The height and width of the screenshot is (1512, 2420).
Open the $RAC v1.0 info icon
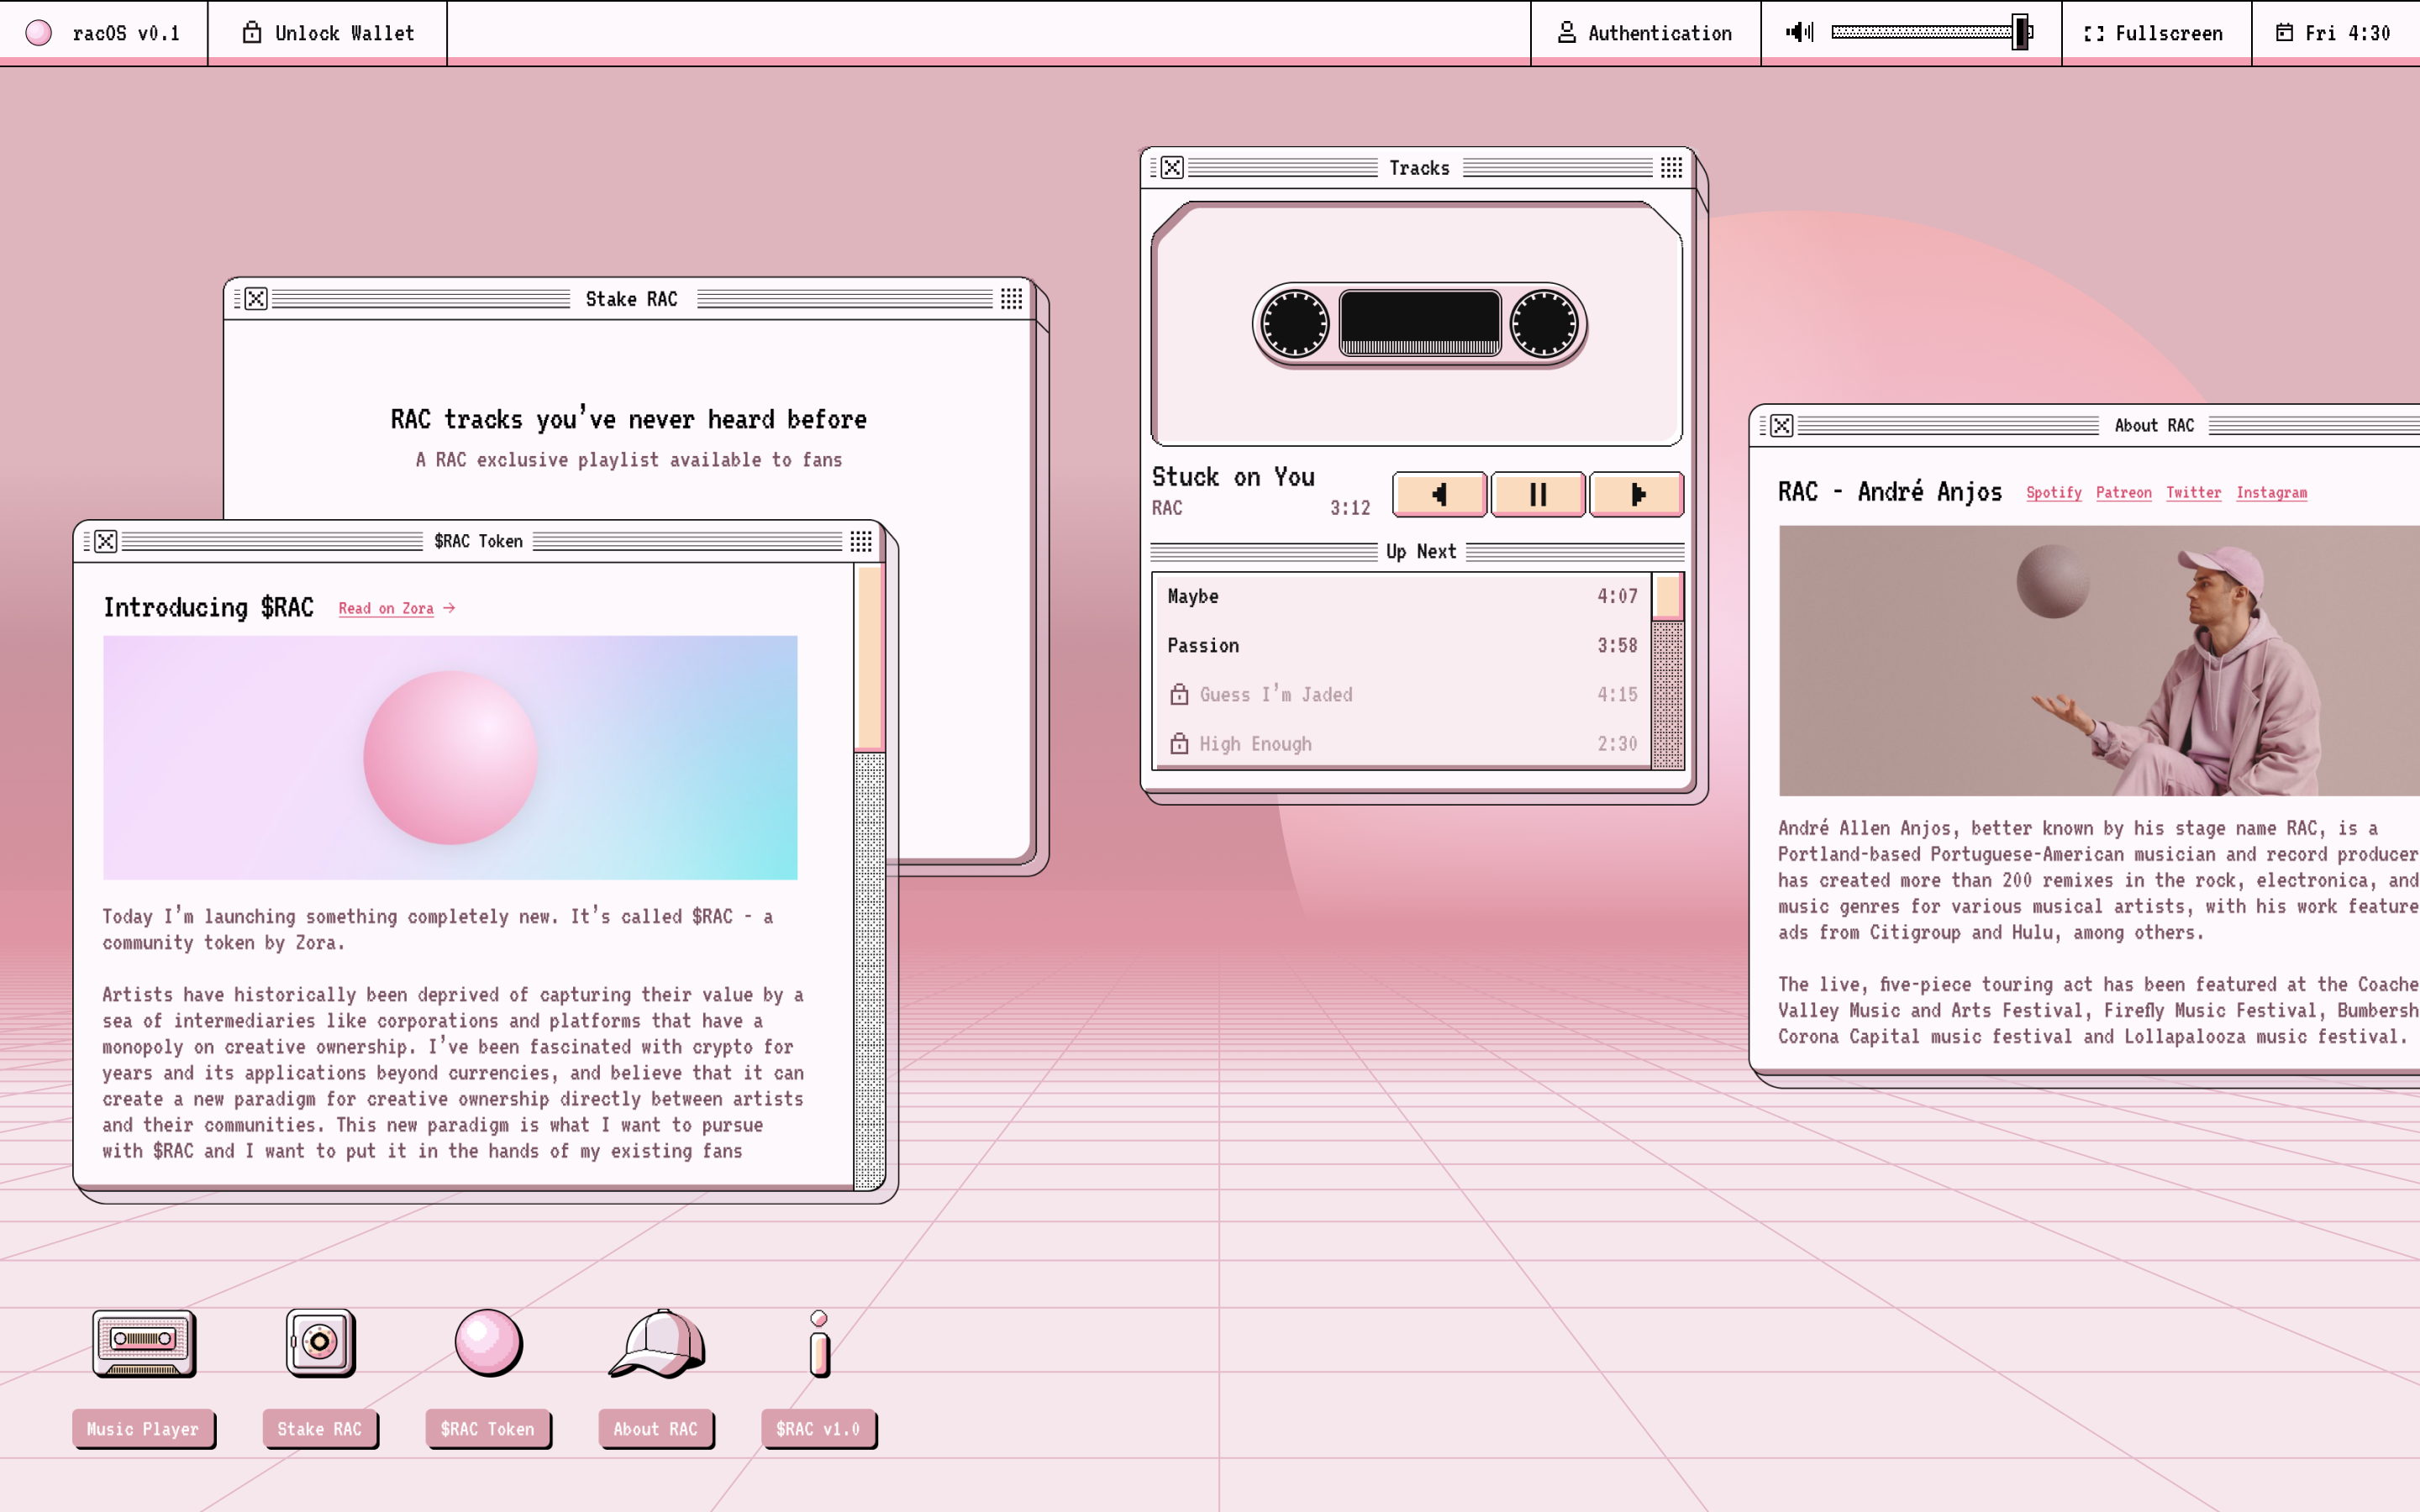[x=819, y=1345]
